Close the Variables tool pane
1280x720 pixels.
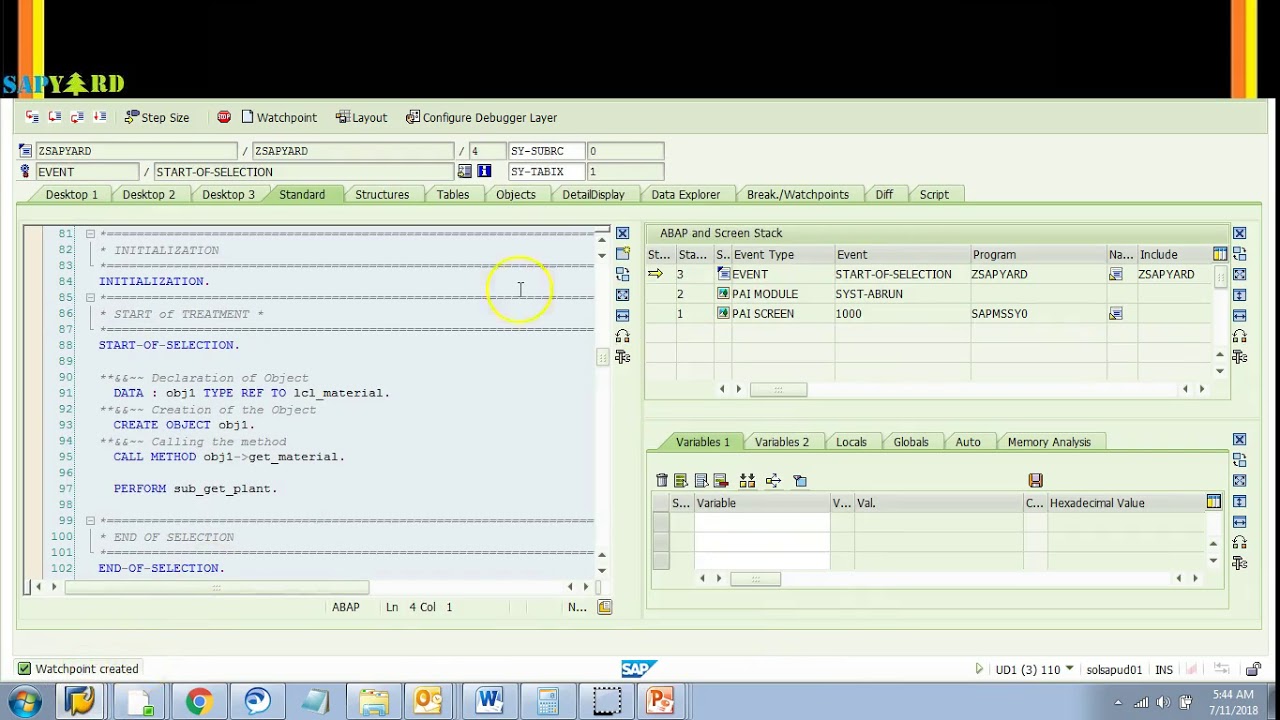(x=1239, y=440)
